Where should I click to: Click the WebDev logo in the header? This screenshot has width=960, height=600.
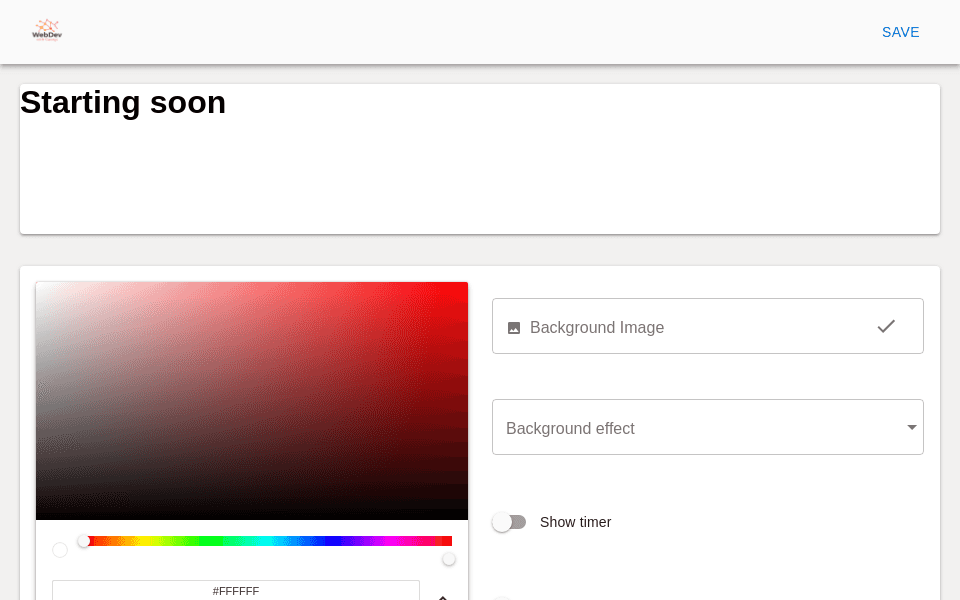[x=46, y=31]
